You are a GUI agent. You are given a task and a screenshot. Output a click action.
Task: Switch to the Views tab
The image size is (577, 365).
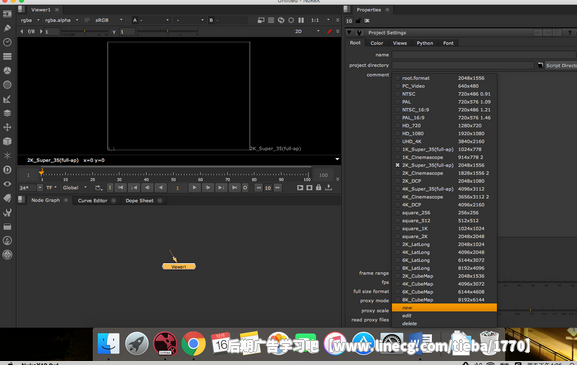[400, 43]
